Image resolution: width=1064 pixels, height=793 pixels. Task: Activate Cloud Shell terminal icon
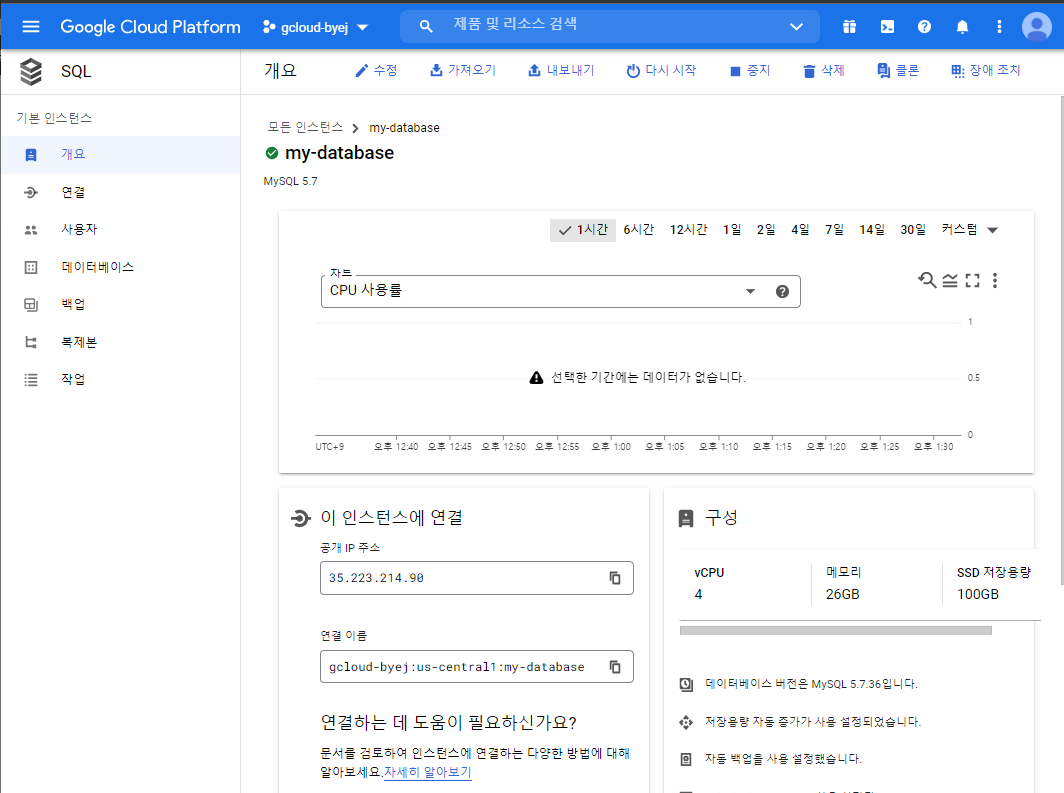point(887,26)
